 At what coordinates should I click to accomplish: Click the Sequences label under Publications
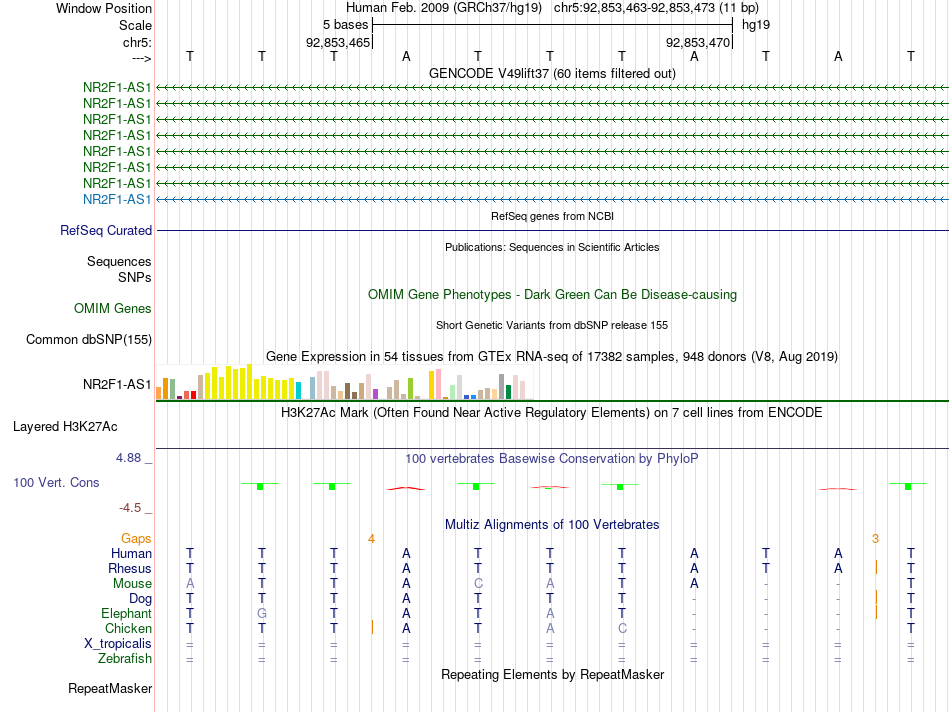point(119,261)
